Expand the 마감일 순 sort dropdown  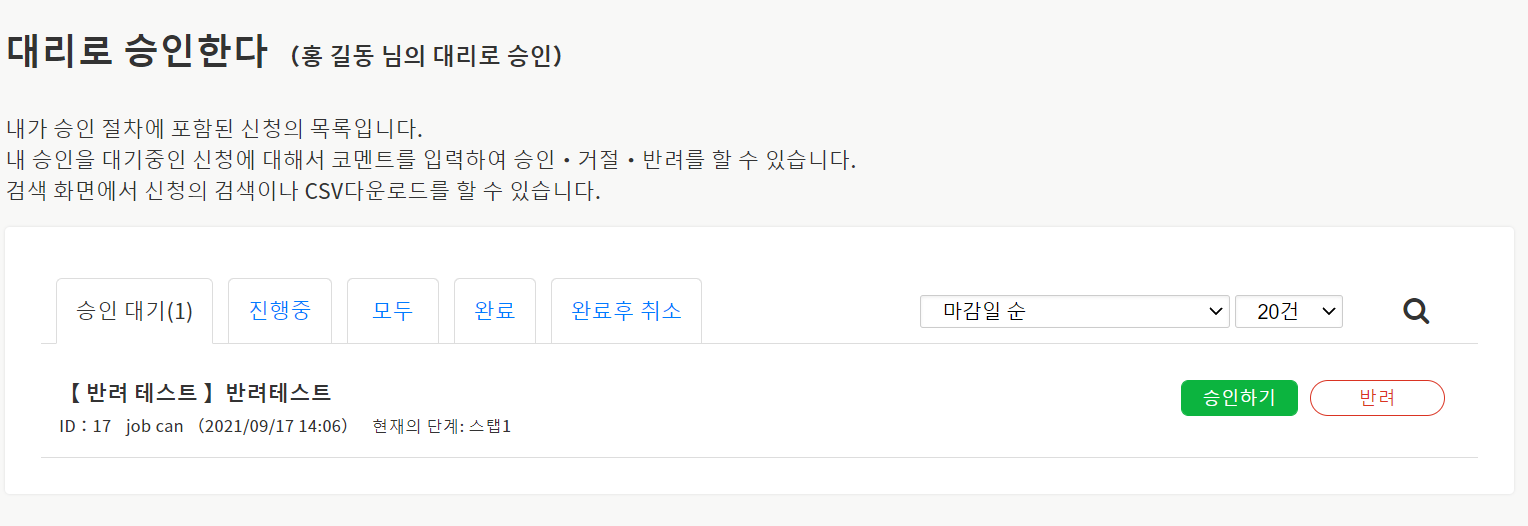1075,312
